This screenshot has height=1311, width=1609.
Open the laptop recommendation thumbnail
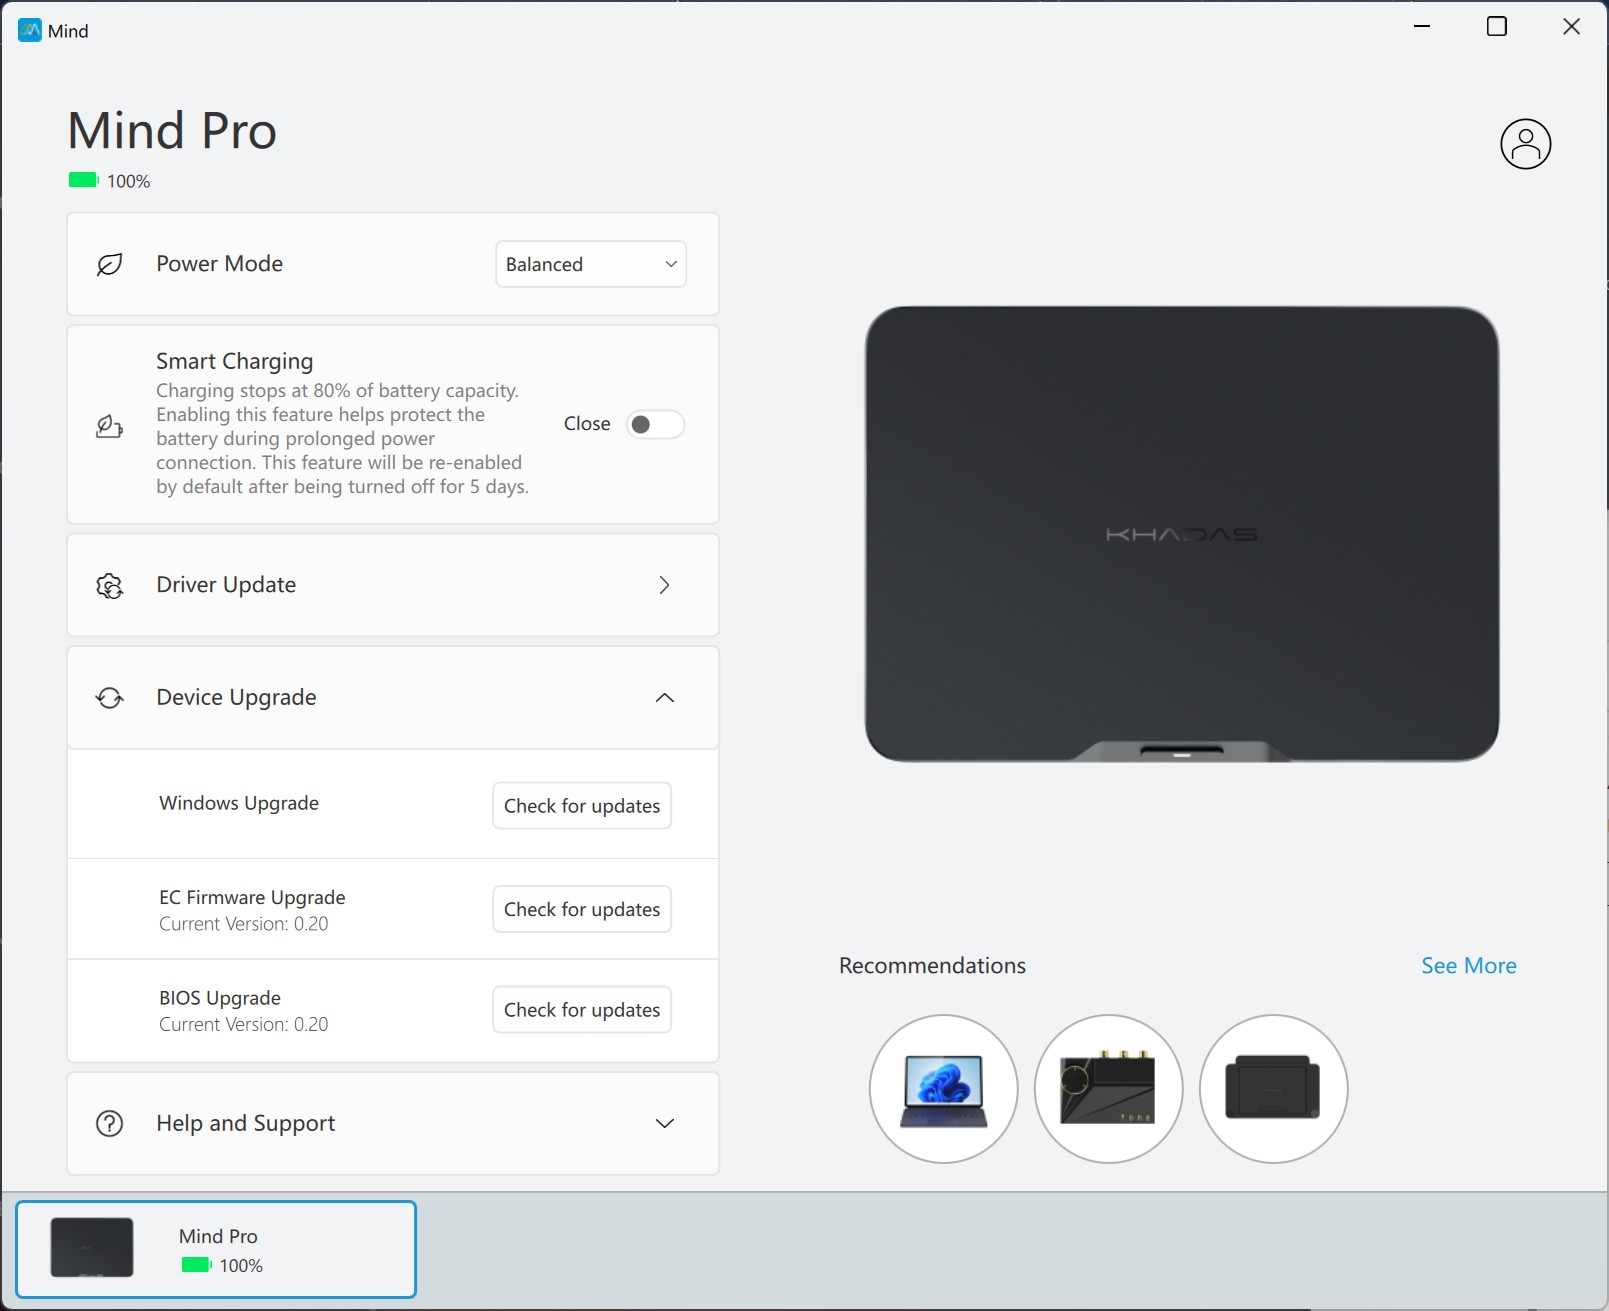click(943, 1089)
